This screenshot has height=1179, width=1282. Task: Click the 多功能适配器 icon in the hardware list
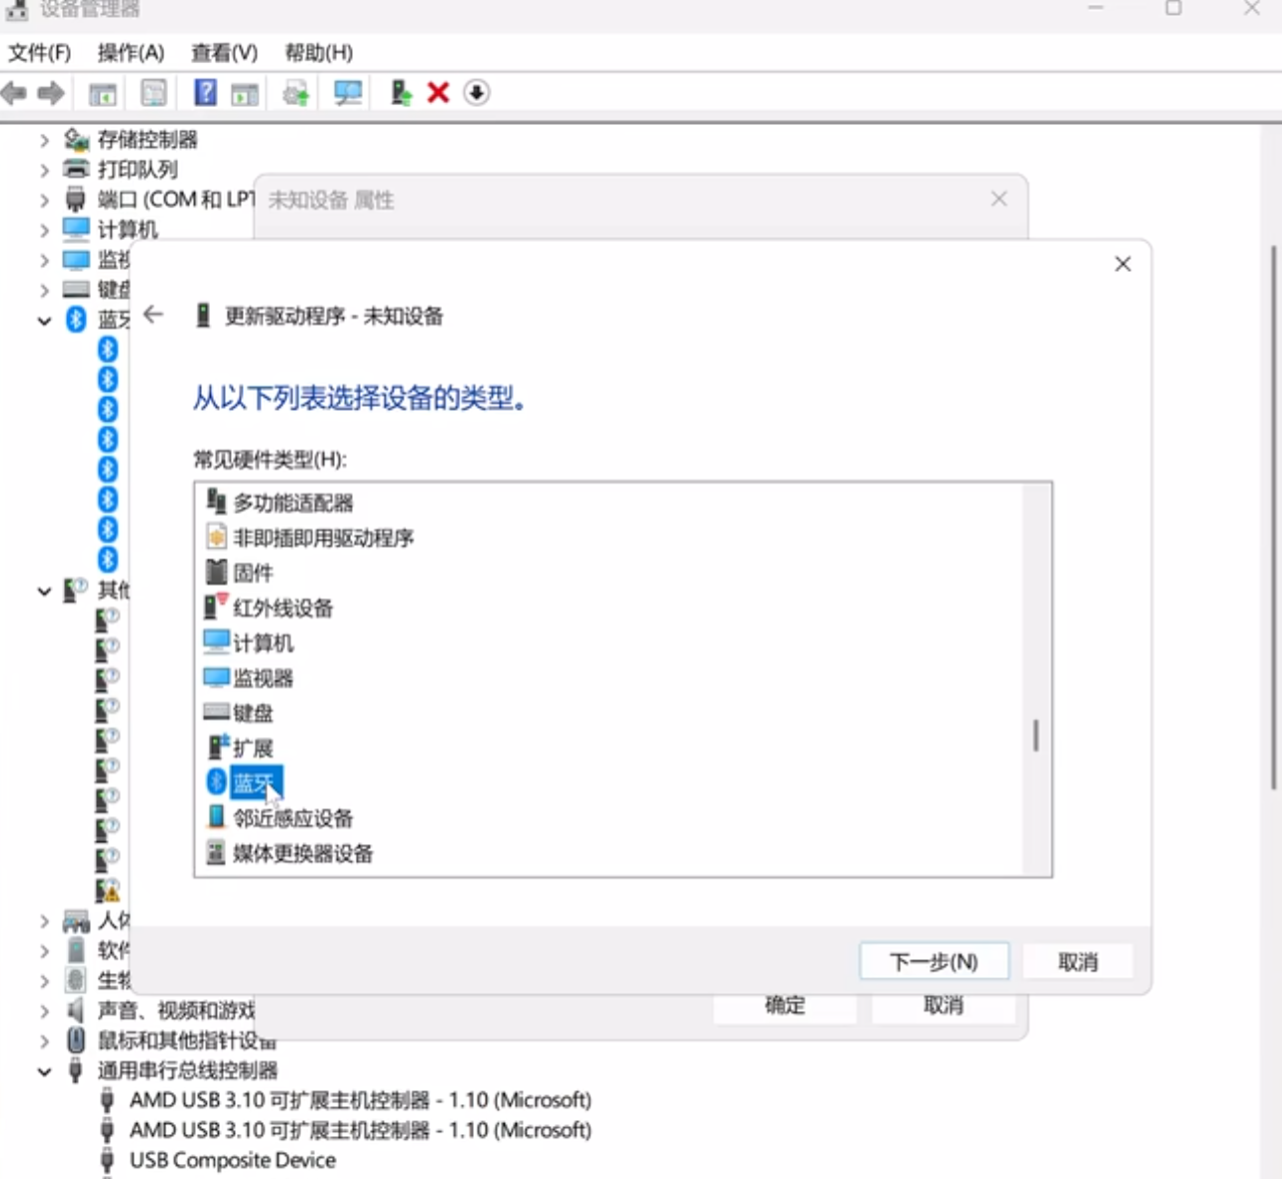click(x=216, y=501)
